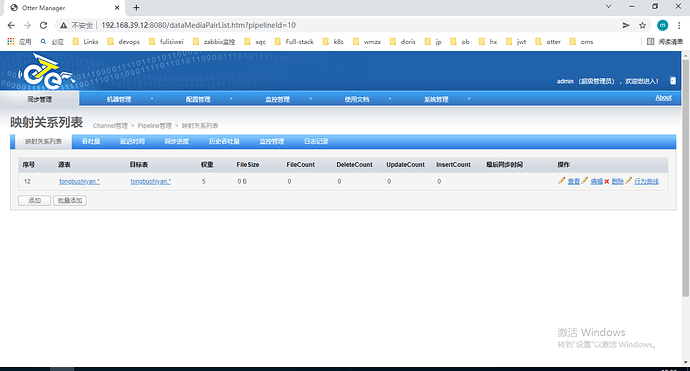Screen dimensions: 690x371
Task: Switch to the 同步进度 tab
Action: coord(176,141)
